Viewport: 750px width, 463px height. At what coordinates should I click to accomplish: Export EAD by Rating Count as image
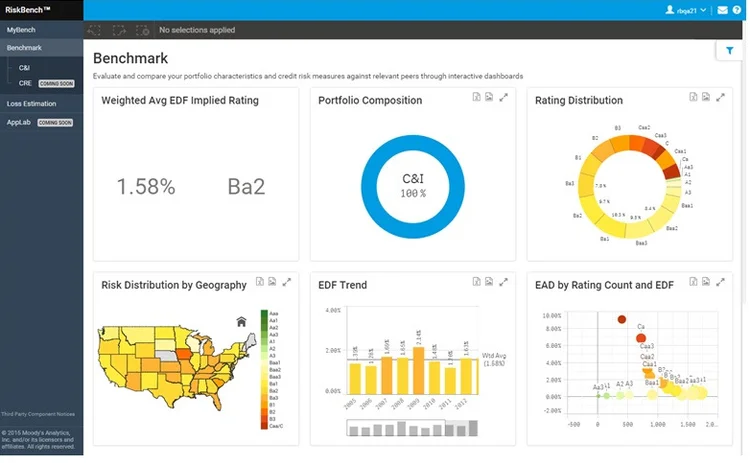706,282
